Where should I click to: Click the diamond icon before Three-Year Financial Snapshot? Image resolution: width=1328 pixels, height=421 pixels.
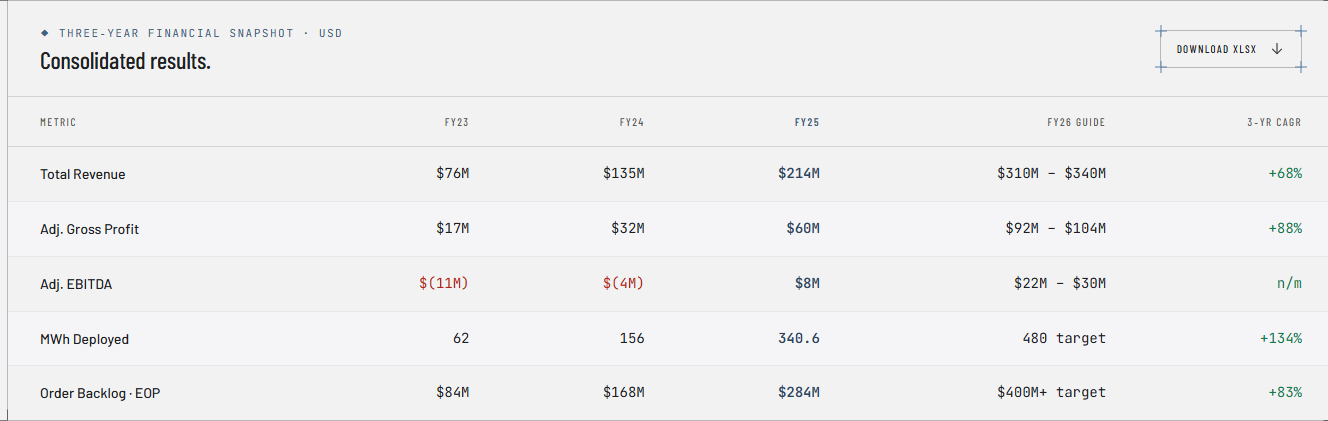pos(44,33)
